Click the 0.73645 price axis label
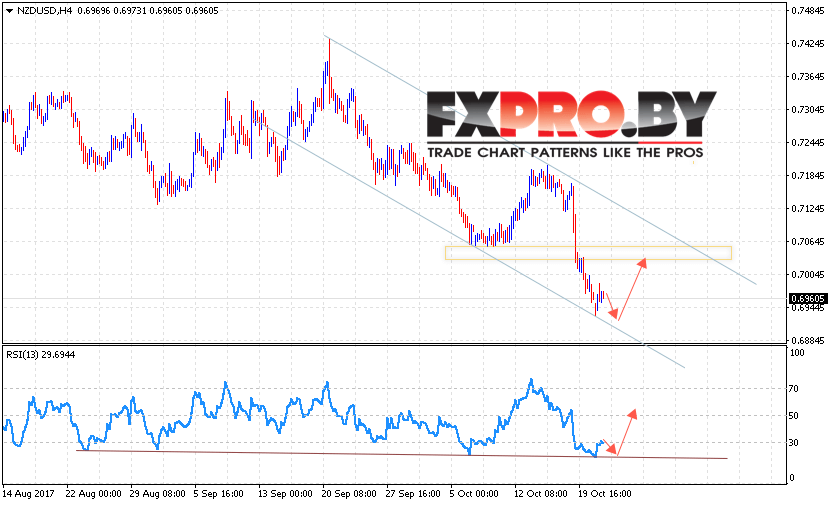The width and height of the screenshot is (829, 505). coord(807,77)
